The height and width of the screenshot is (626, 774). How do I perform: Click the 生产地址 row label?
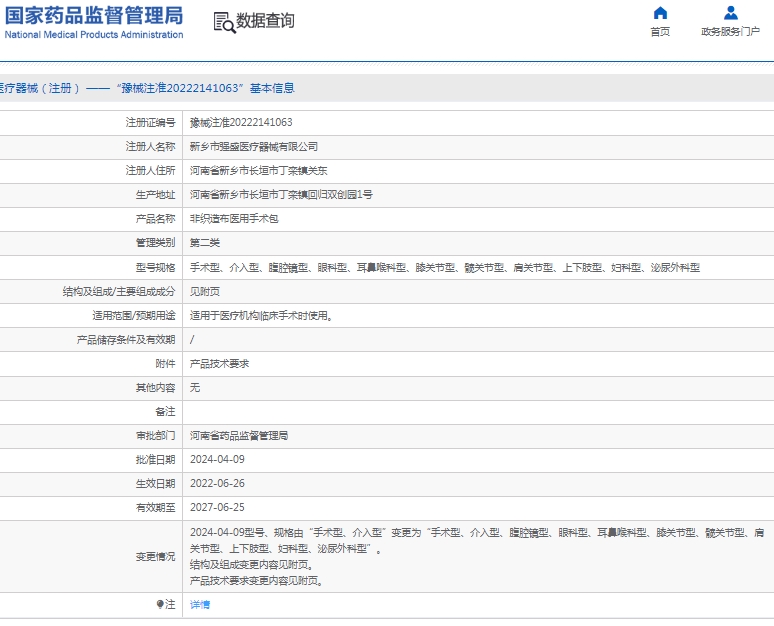(x=155, y=195)
